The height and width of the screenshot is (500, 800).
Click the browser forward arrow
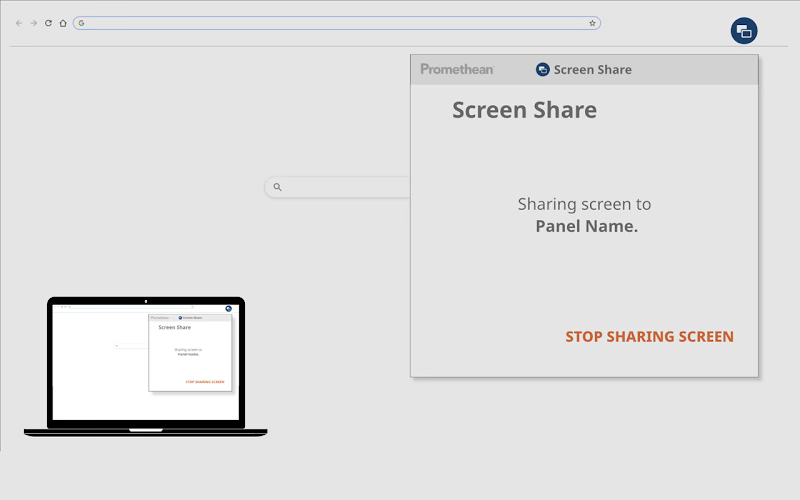coord(33,23)
